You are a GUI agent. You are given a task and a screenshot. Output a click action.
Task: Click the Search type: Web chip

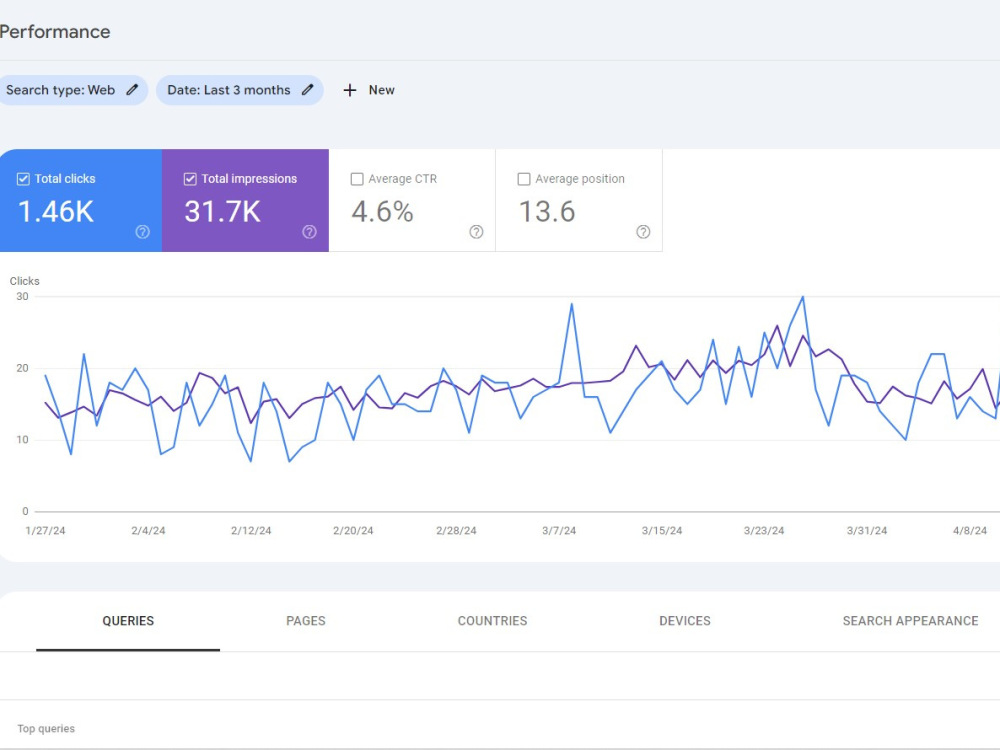tap(72, 90)
